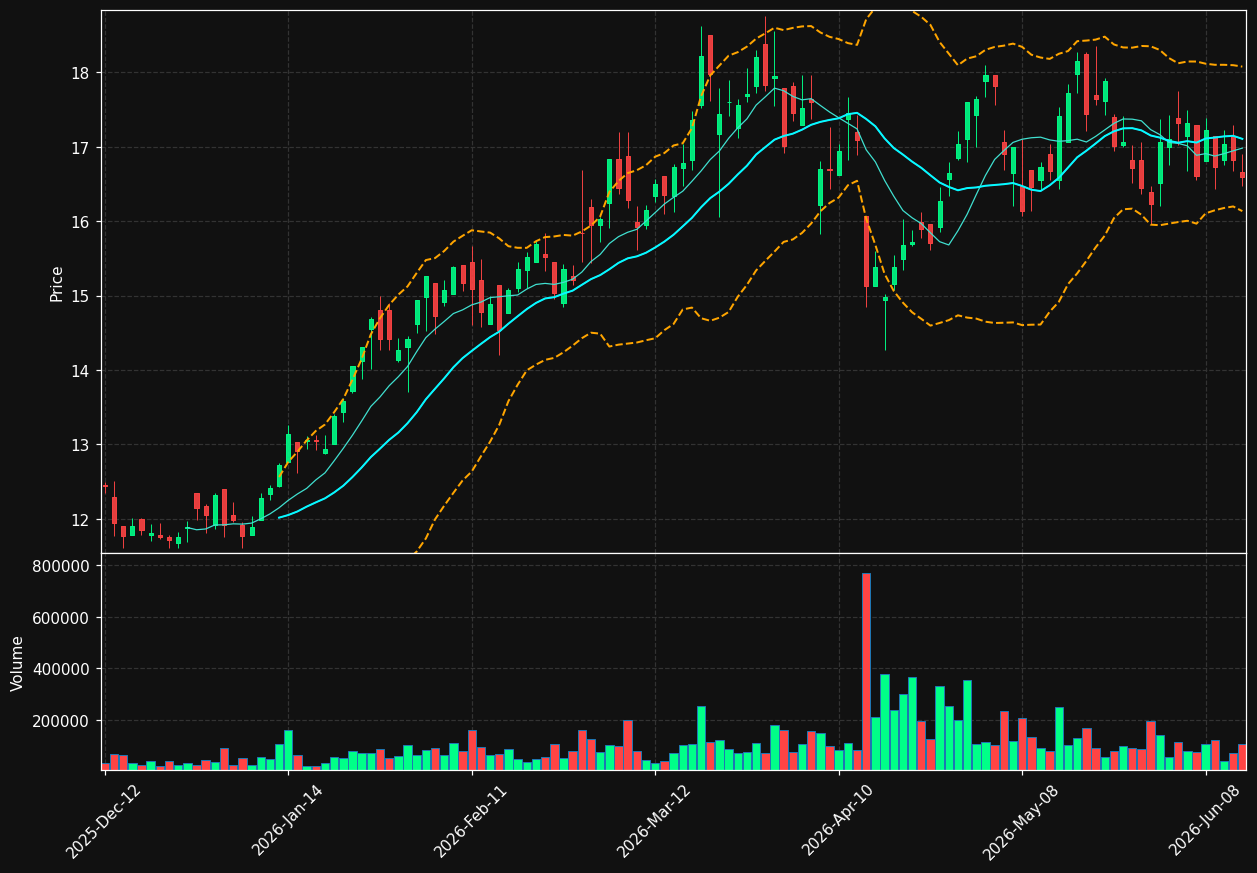
Task: Click the 200000 volume tick label
Action: 62,721
